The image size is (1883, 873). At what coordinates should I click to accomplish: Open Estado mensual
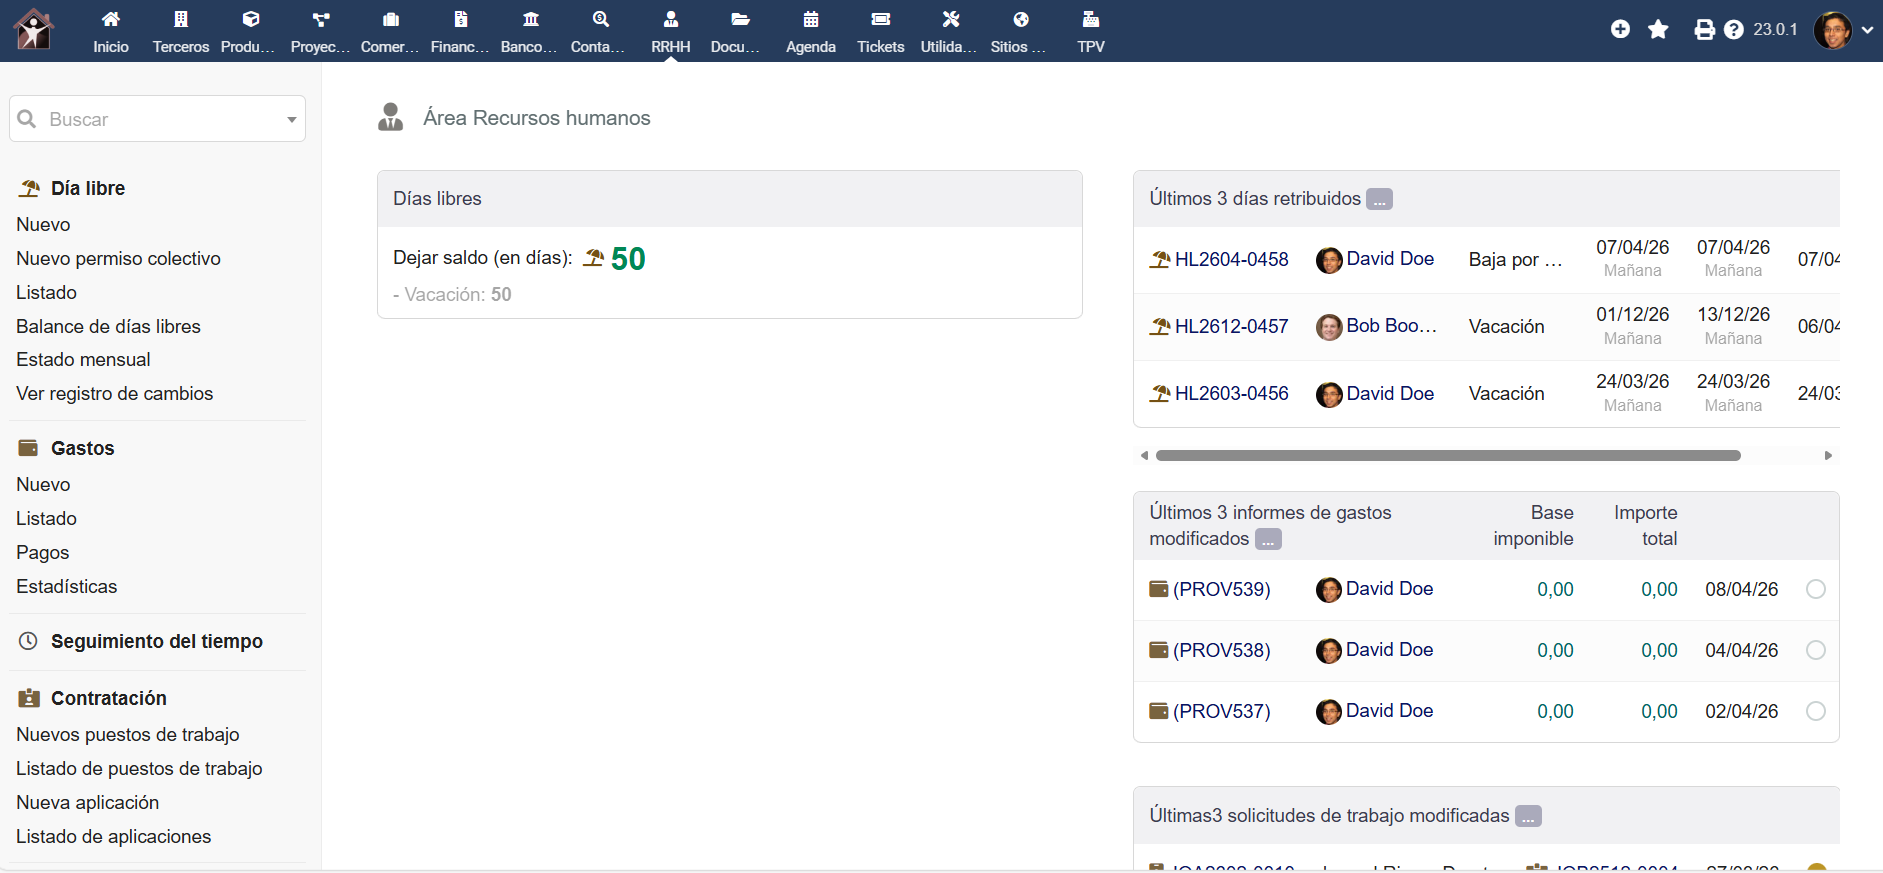coord(83,359)
